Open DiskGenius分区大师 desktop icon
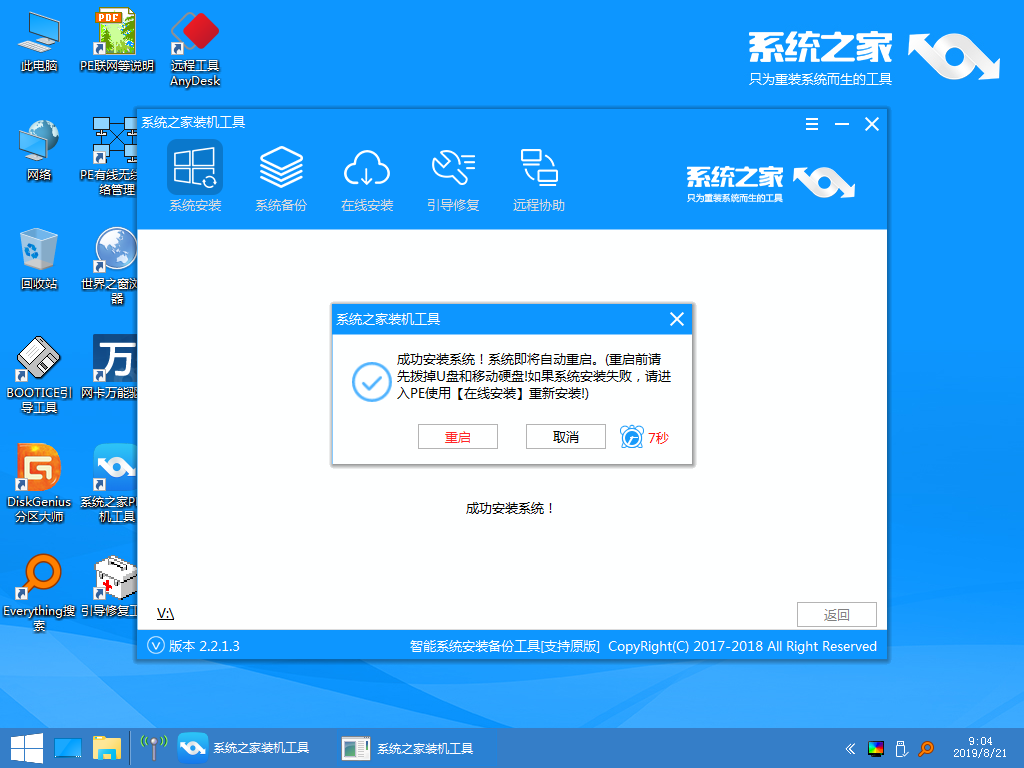Screen dimensions: 1024x768 pyautogui.click(x=39, y=483)
